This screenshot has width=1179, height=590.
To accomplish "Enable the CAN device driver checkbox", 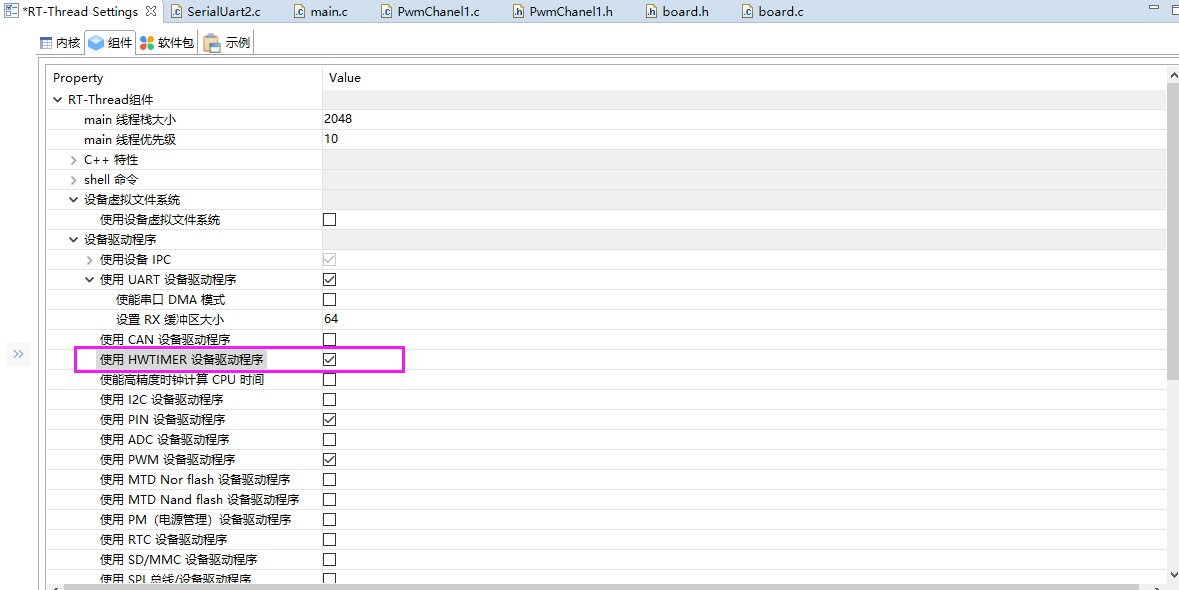I will (329, 340).
